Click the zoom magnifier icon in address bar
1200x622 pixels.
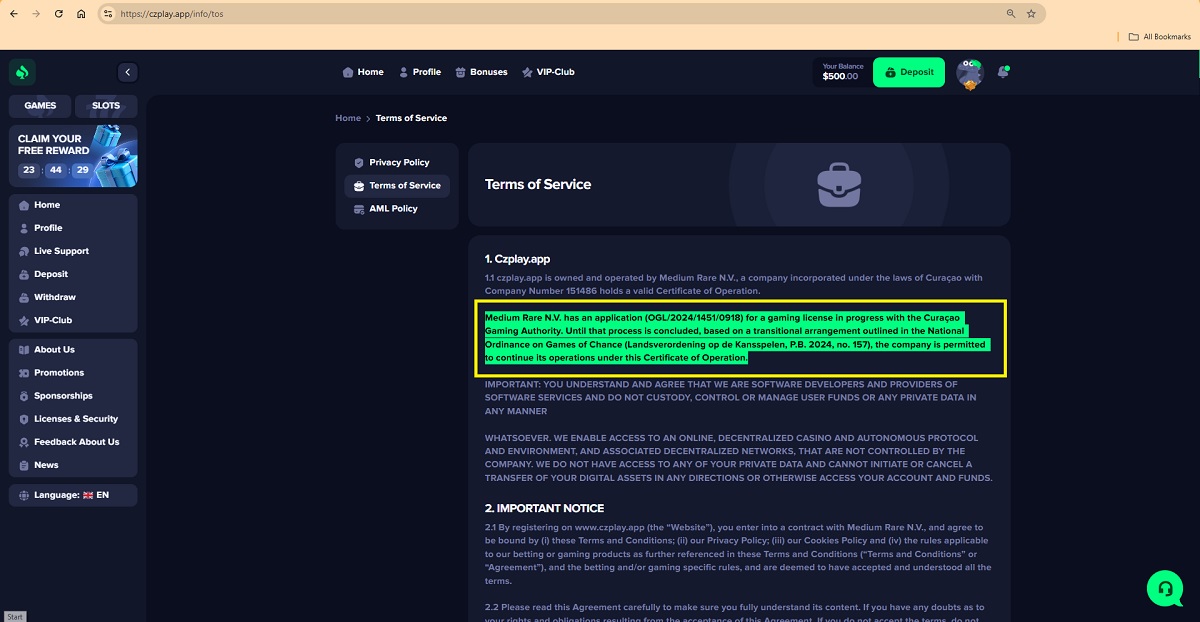[x=1011, y=14]
